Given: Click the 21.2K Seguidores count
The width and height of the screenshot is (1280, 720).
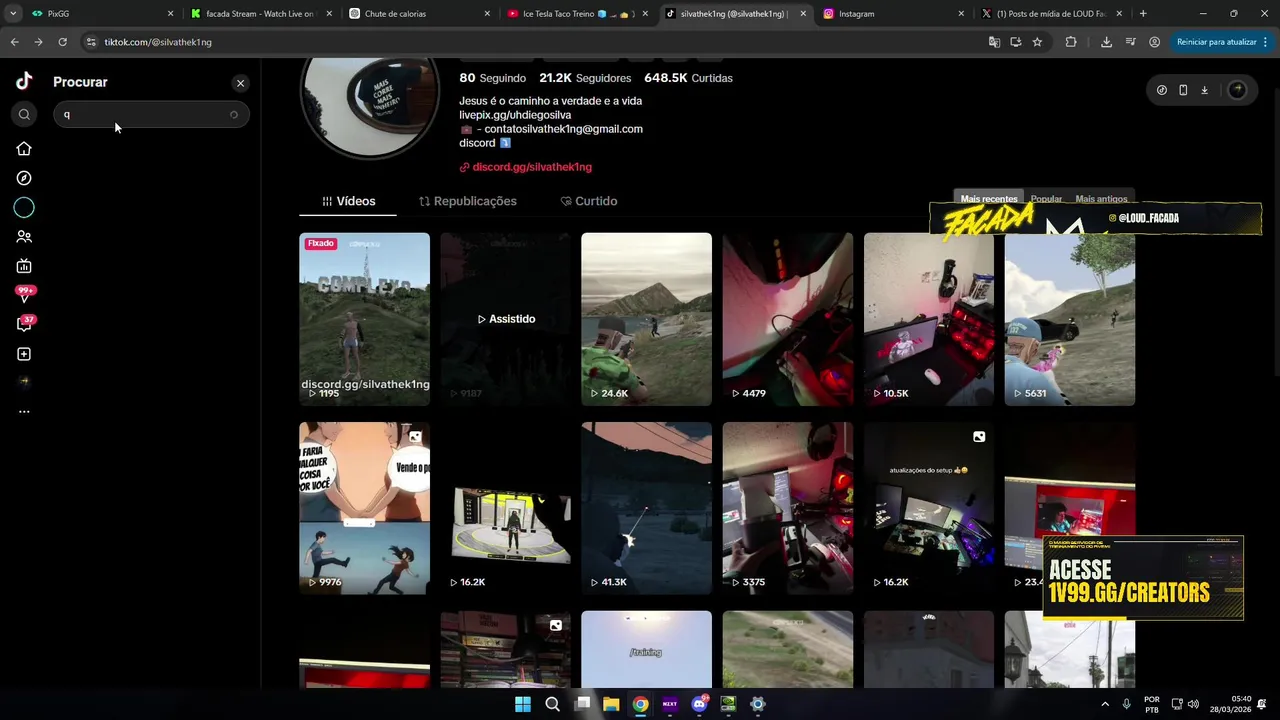Looking at the screenshot, I should (585, 78).
